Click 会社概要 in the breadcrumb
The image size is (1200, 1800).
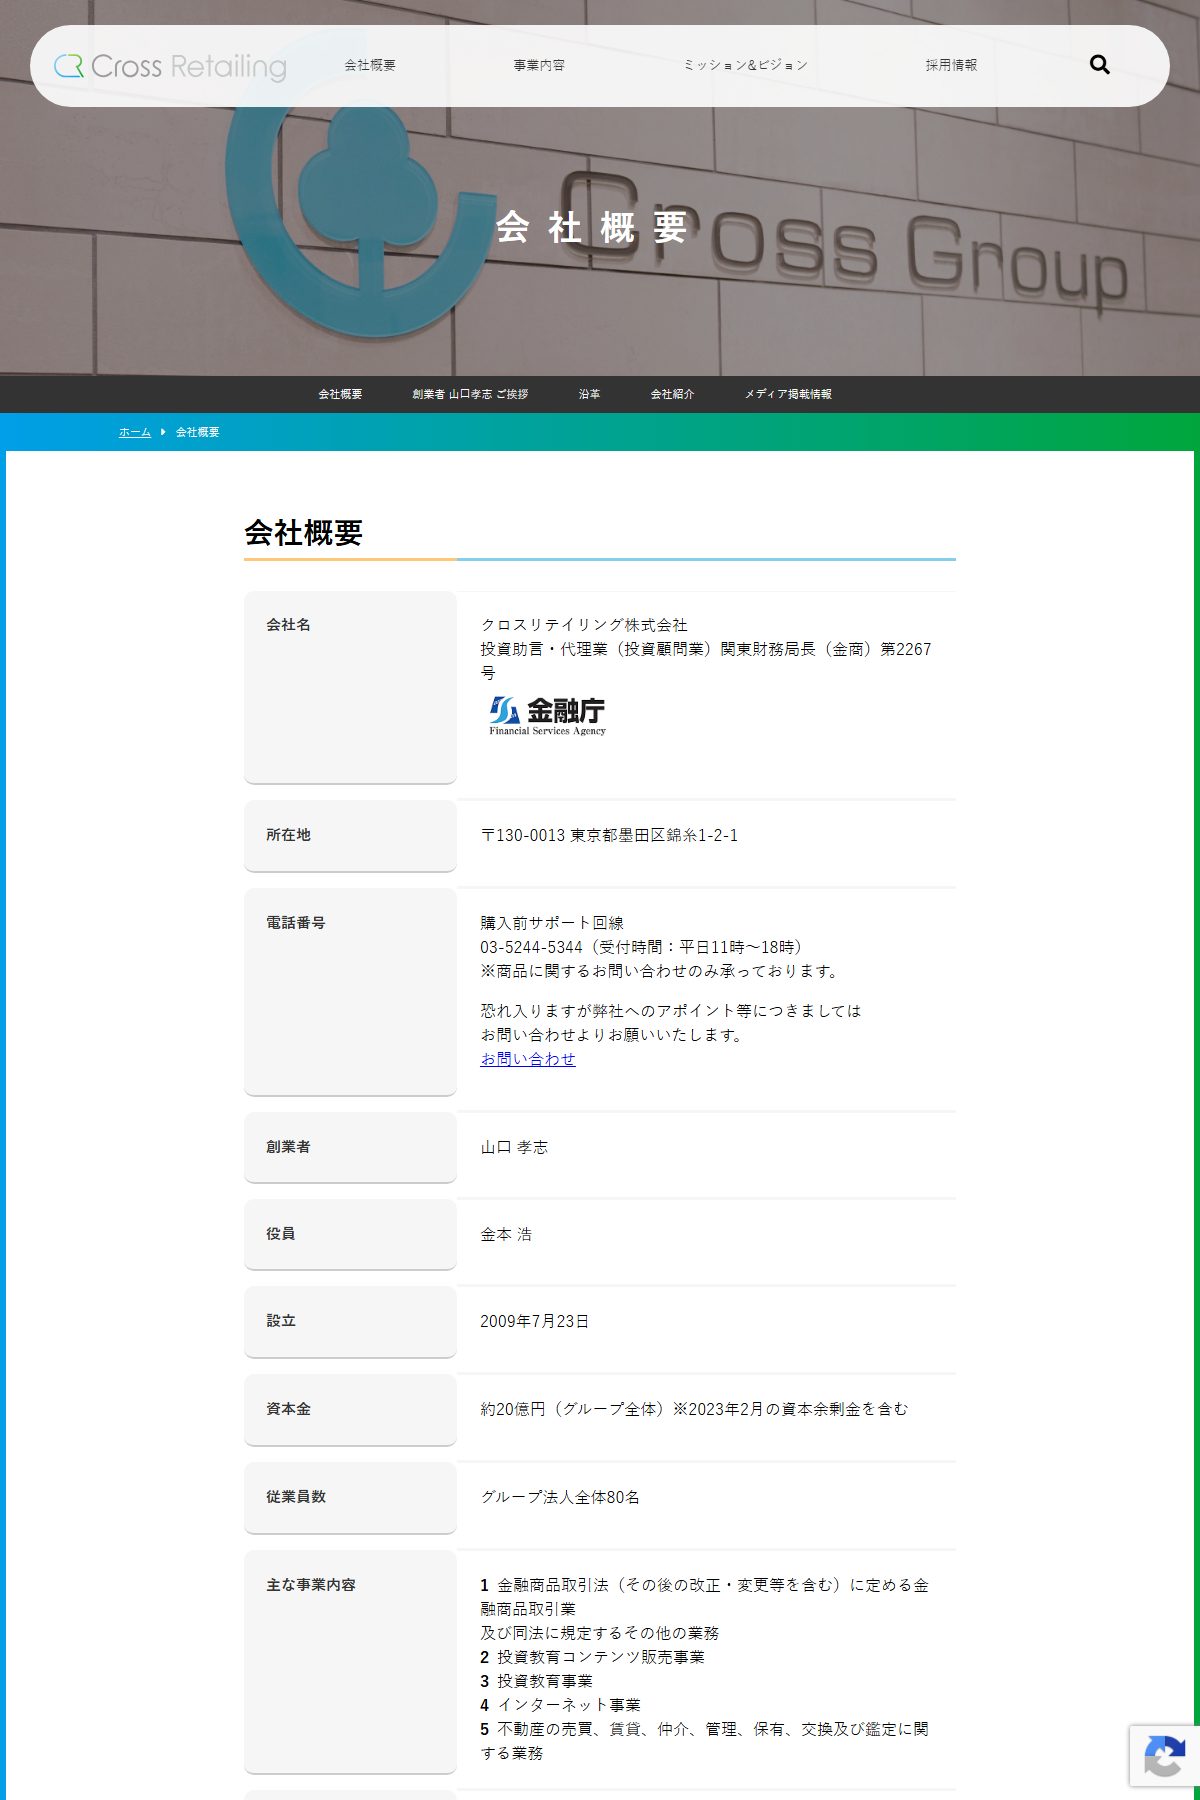(198, 432)
